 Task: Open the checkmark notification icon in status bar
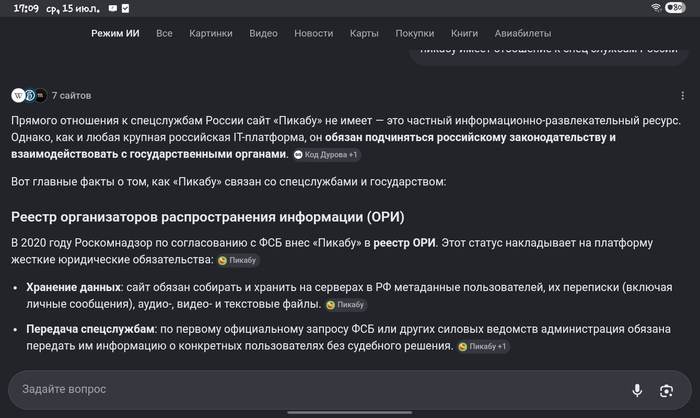pos(125,8)
